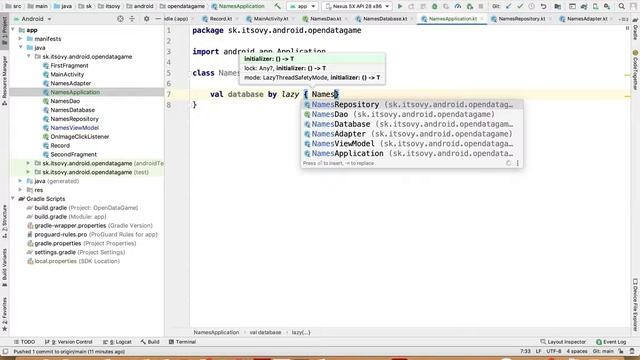Choose NamesDao from completion list

coord(412,114)
